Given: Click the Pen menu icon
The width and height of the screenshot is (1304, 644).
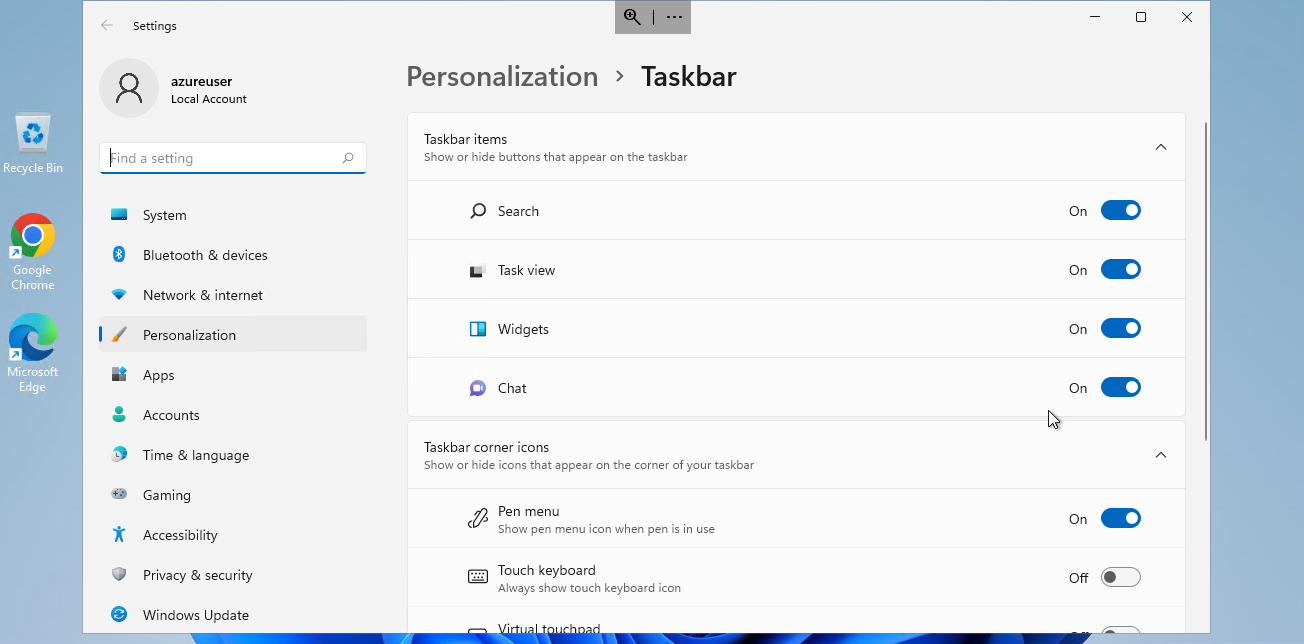Looking at the screenshot, I should (x=478, y=518).
